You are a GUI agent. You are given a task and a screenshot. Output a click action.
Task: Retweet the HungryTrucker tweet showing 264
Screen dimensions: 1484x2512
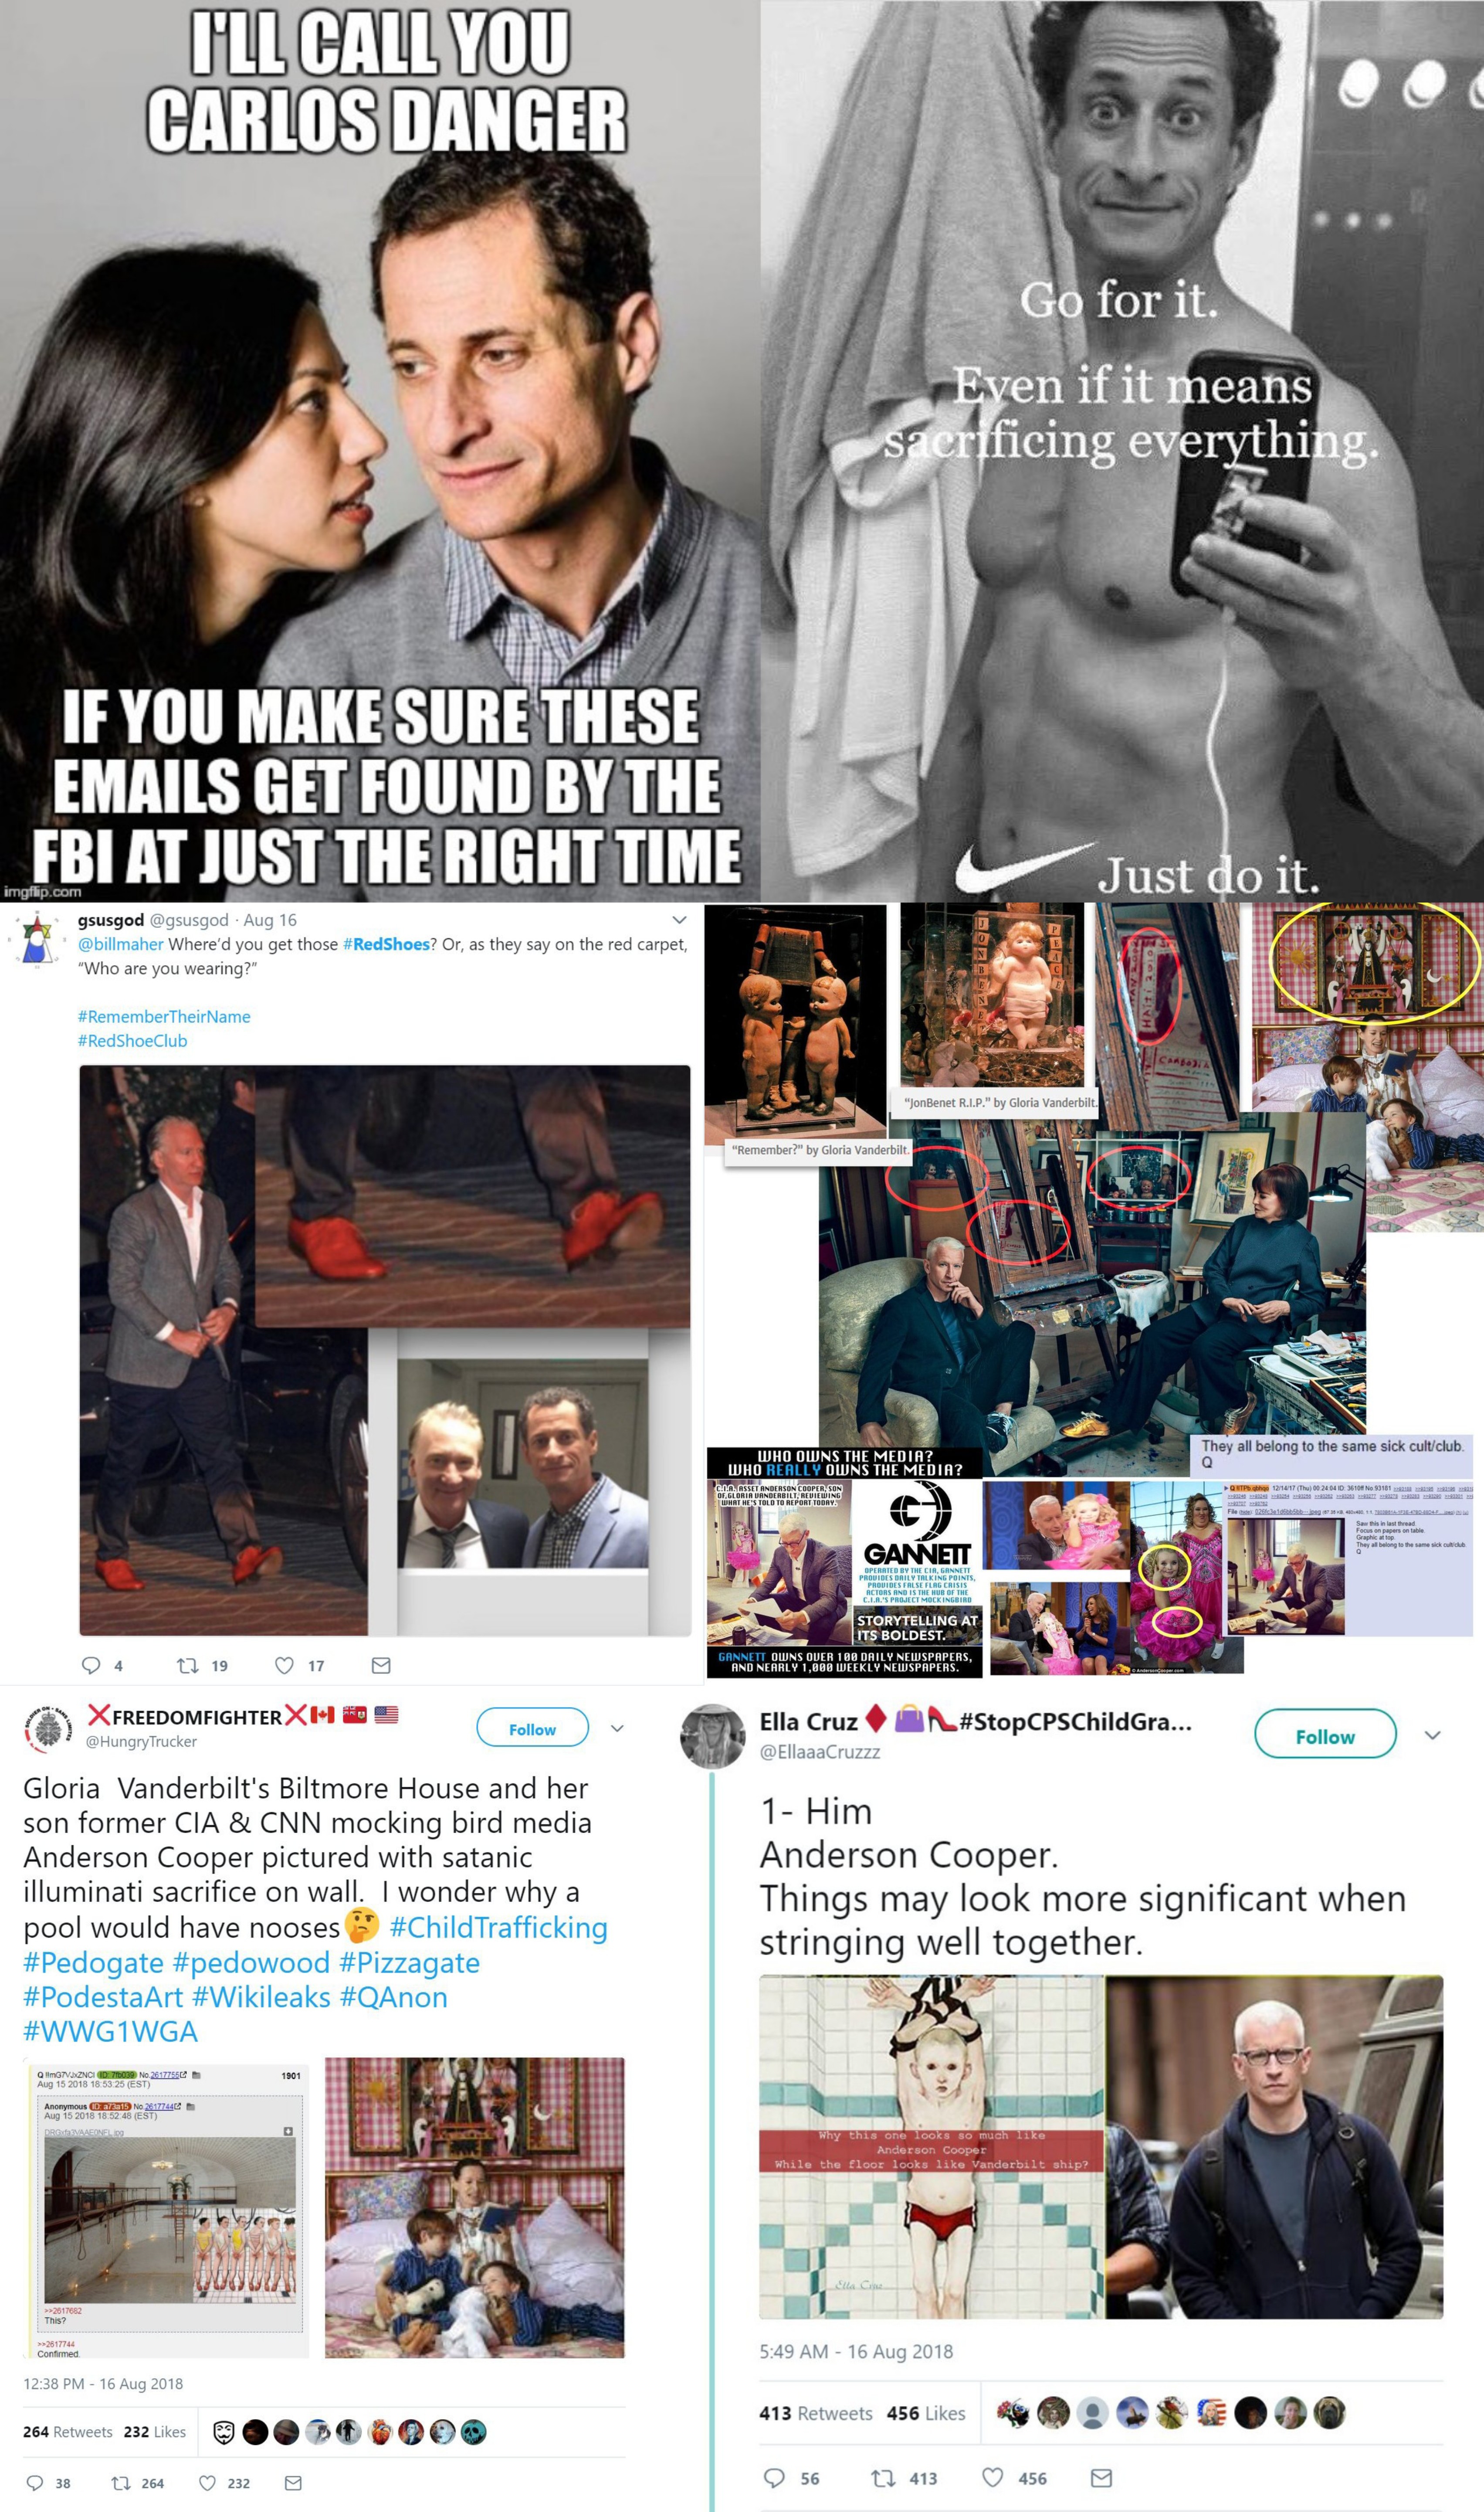click(x=120, y=2482)
